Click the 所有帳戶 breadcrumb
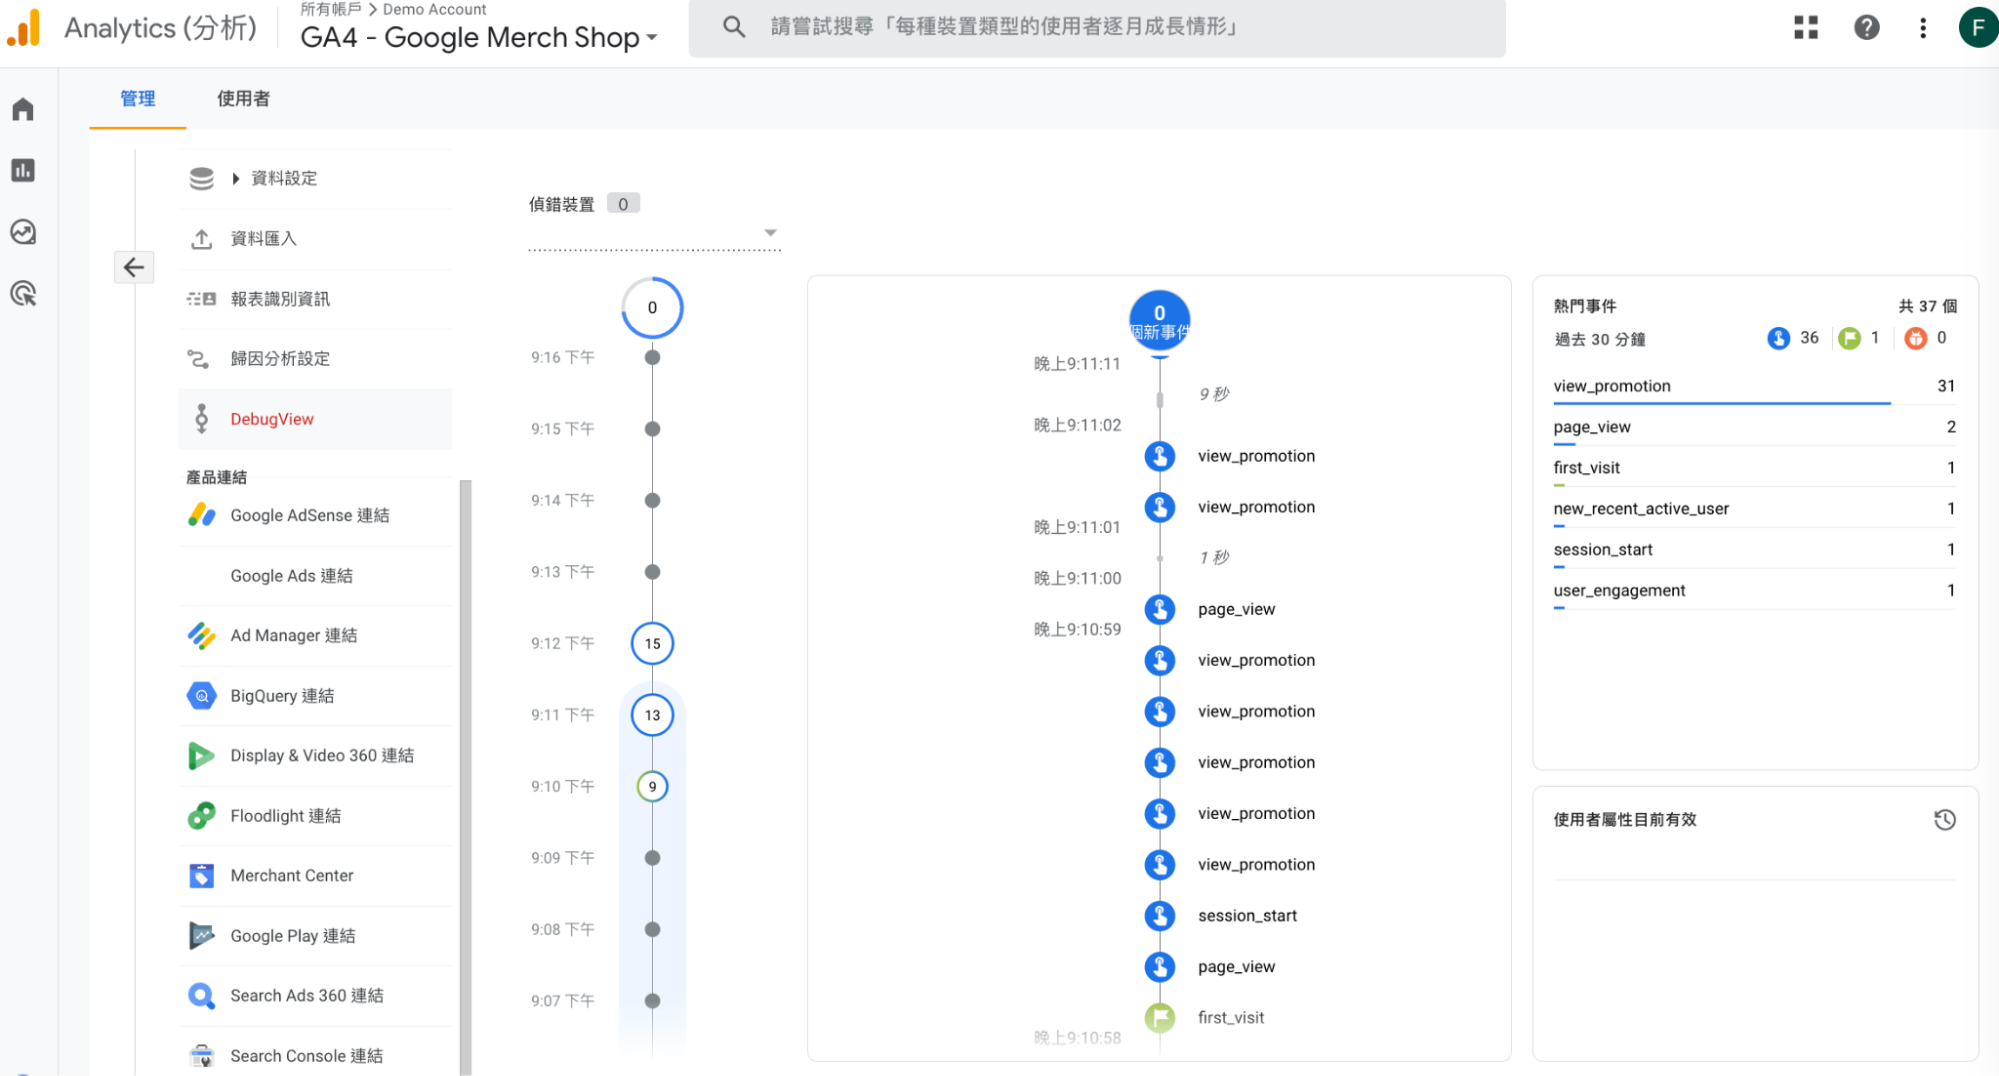 coord(330,9)
